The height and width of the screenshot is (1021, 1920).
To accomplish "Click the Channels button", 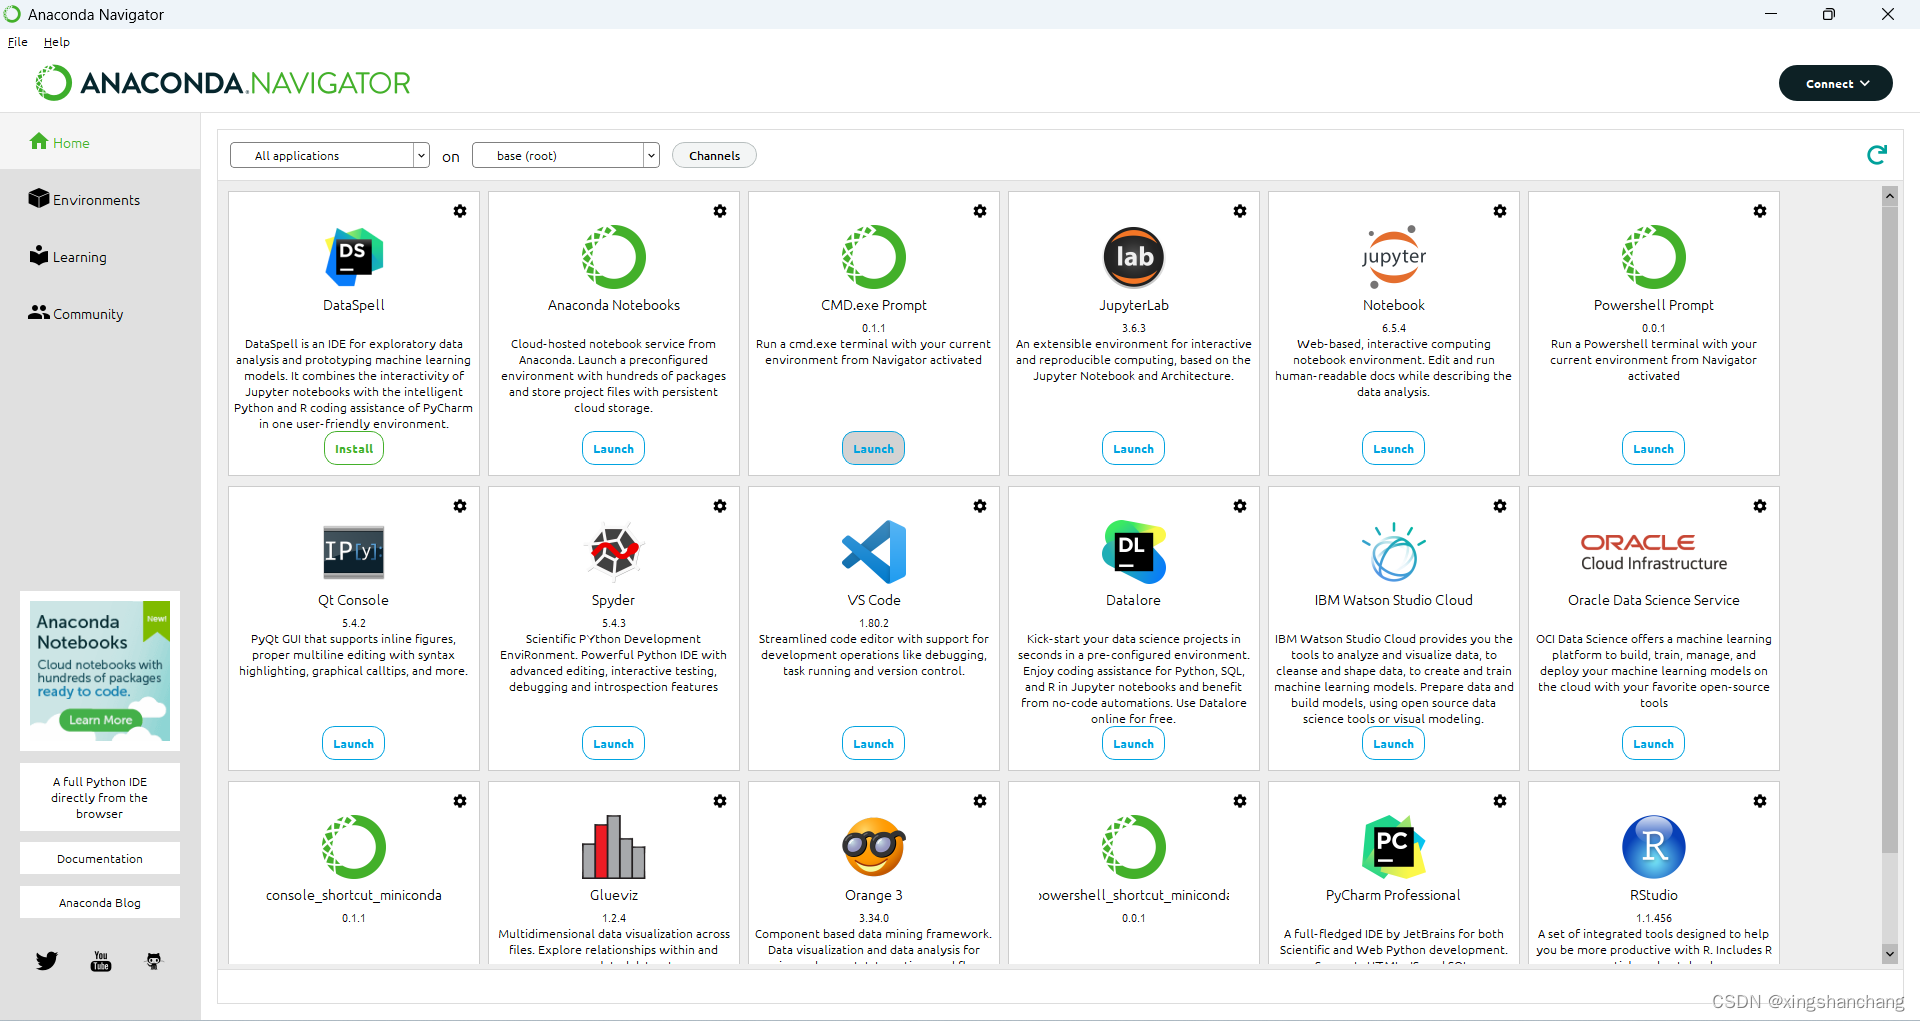I will [x=715, y=155].
